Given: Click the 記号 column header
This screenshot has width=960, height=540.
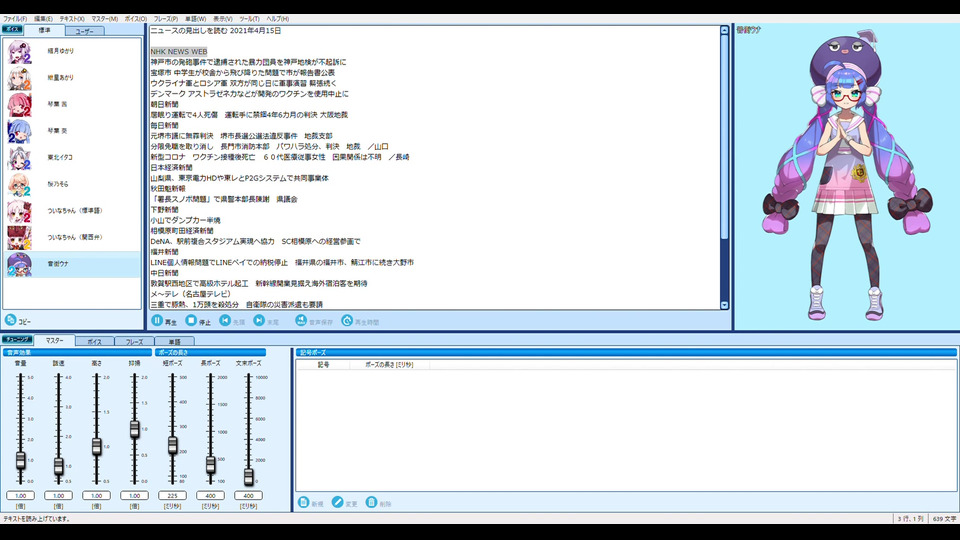Looking at the screenshot, I should tap(323, 364).
